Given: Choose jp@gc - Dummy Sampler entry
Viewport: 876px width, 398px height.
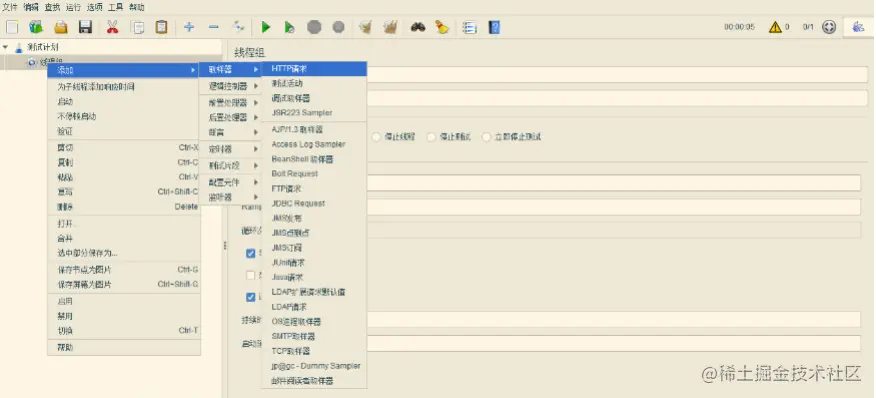Looking at the screenshot, I should click(x=314, y=366).
